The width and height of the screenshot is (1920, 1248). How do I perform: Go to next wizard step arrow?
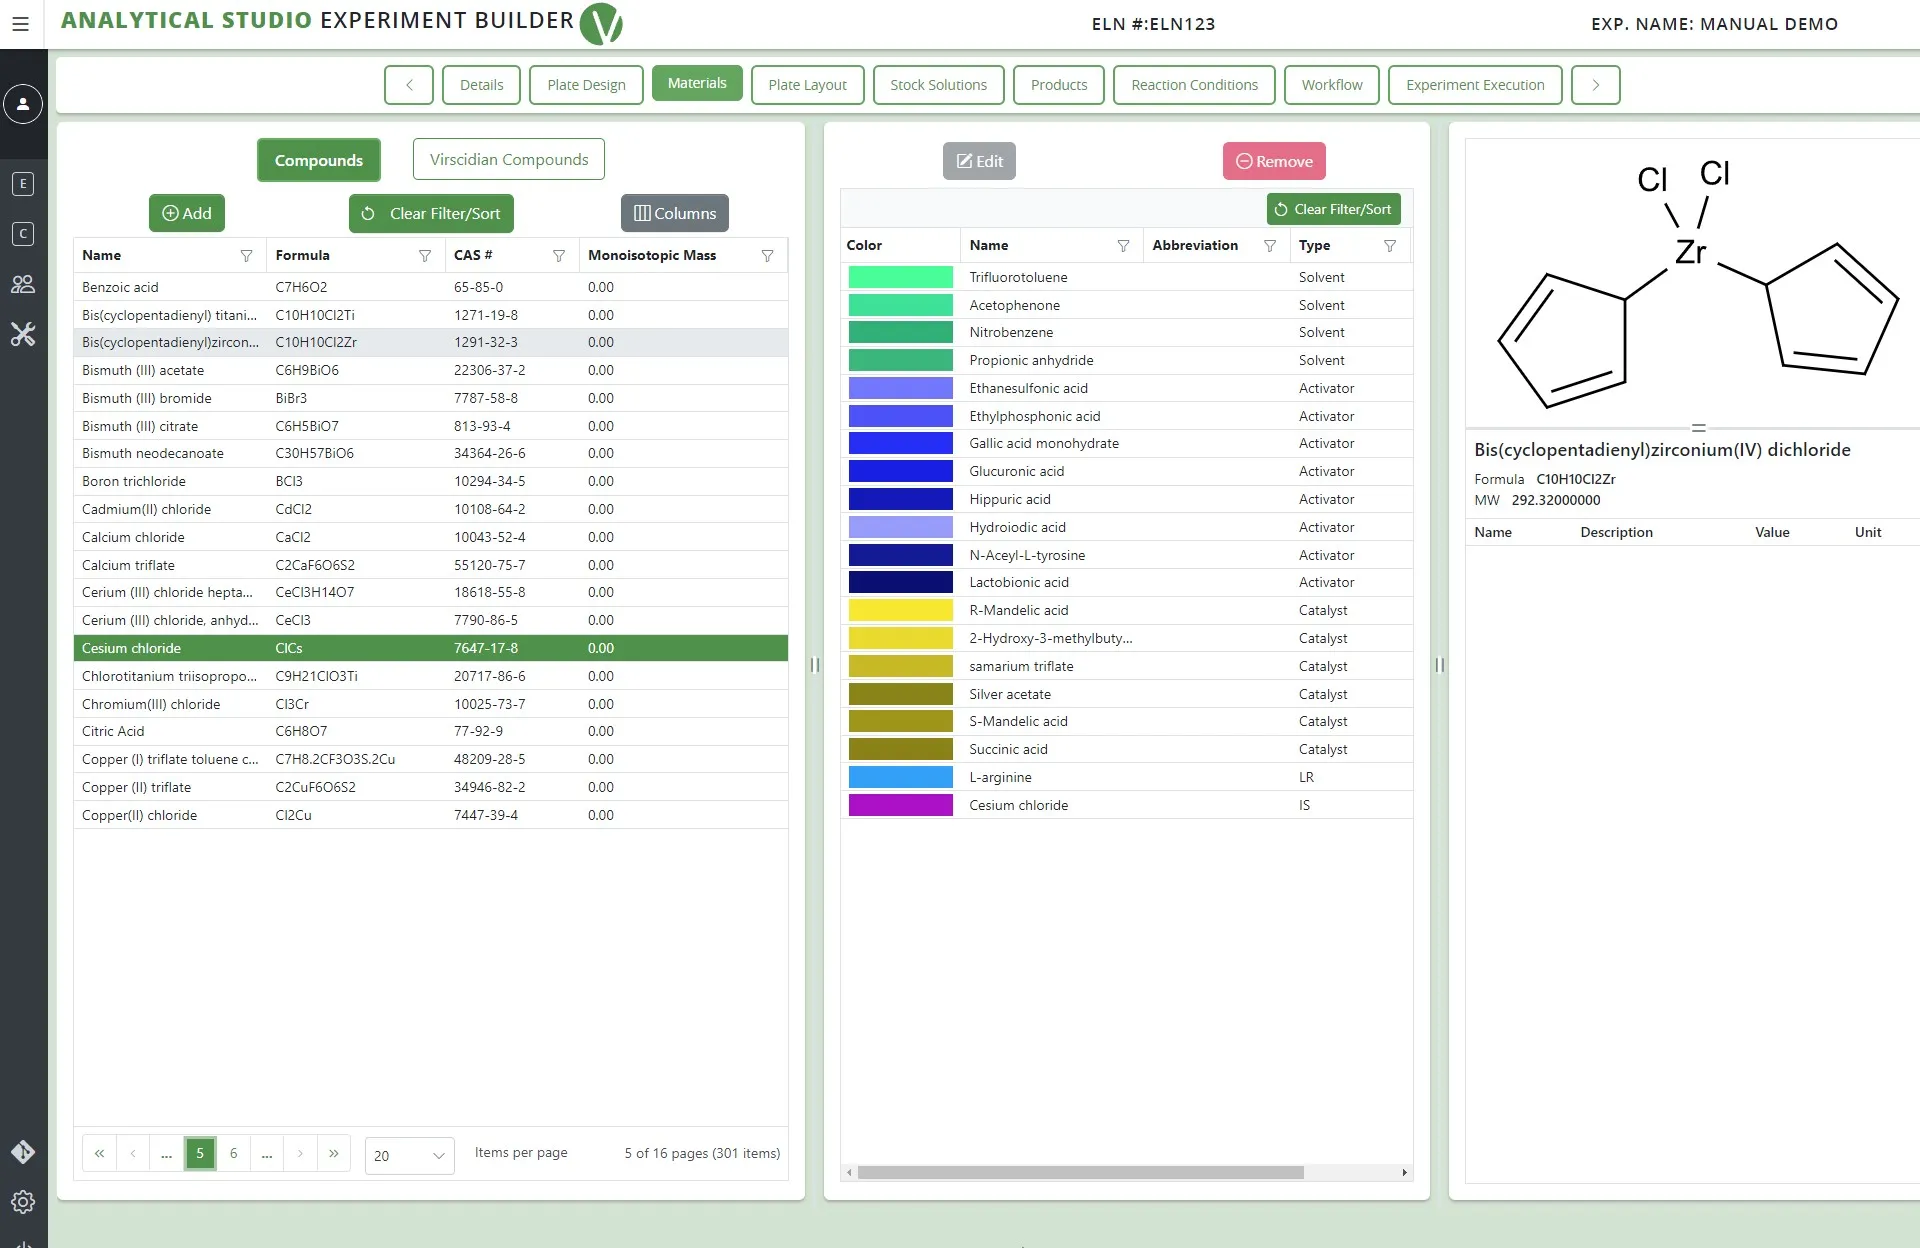pyautogui.click(x=1595, y=85)
